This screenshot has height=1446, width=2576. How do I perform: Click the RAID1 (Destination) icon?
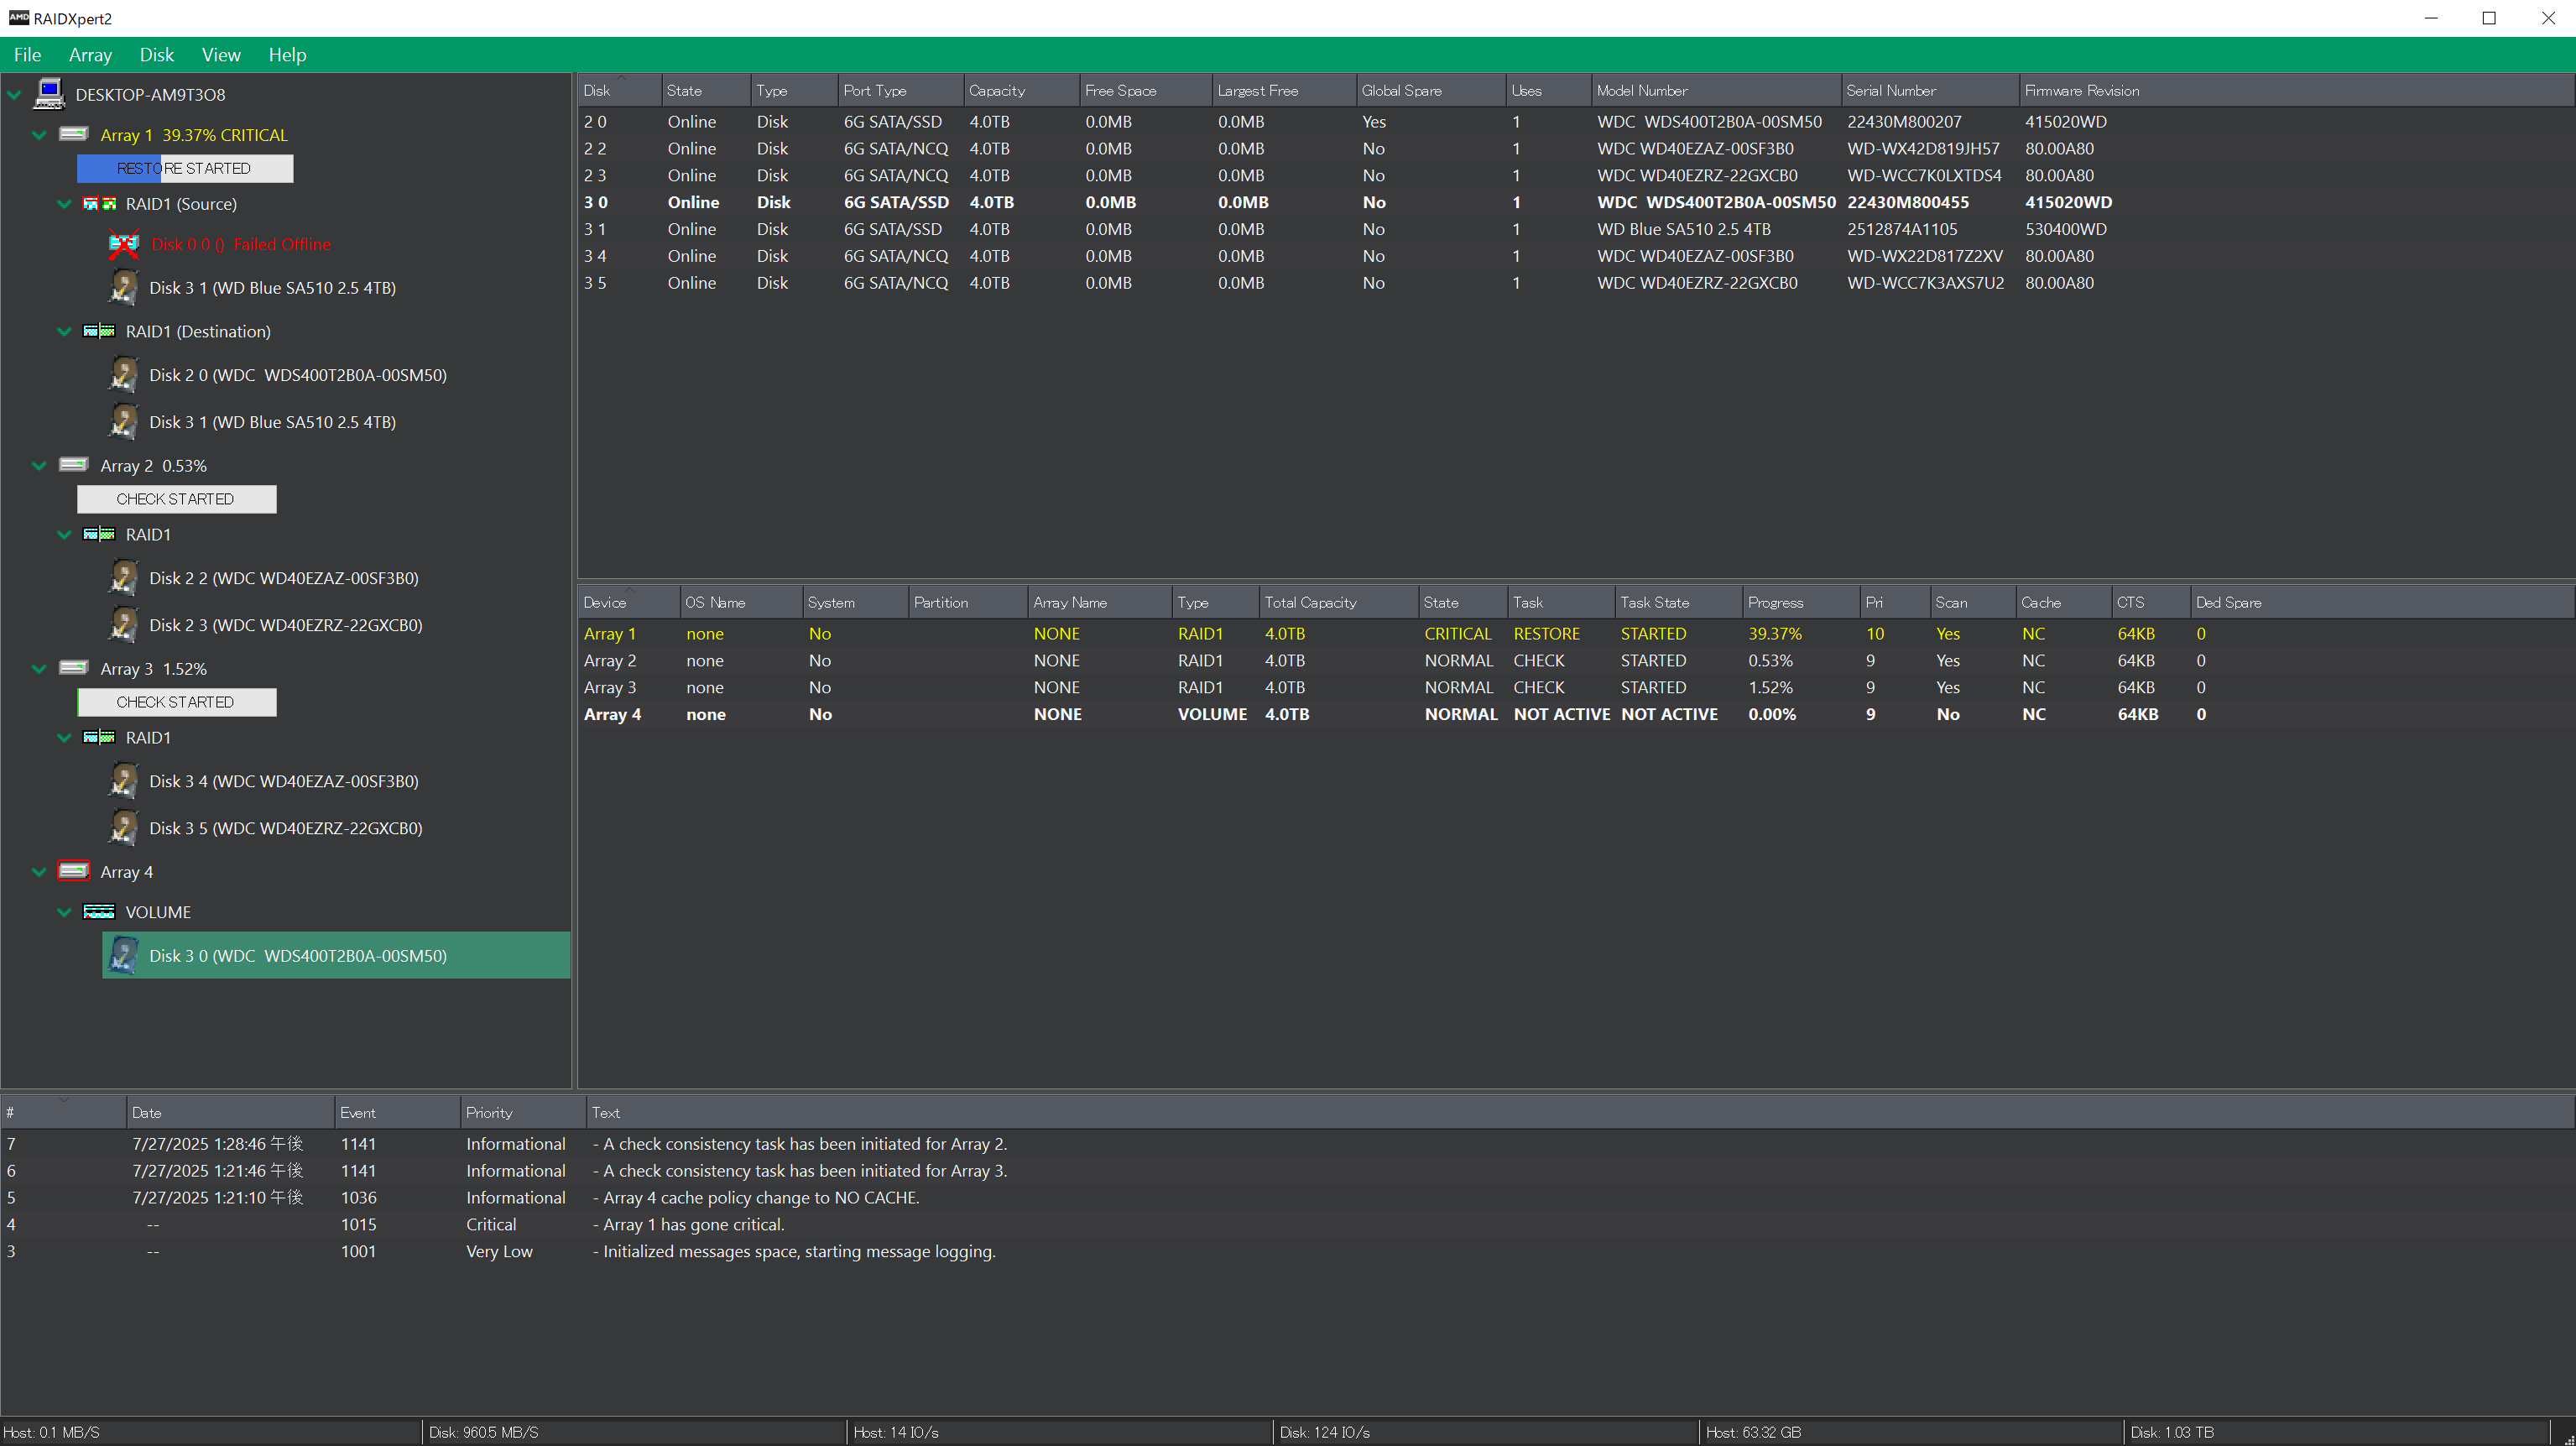[98, 331]
